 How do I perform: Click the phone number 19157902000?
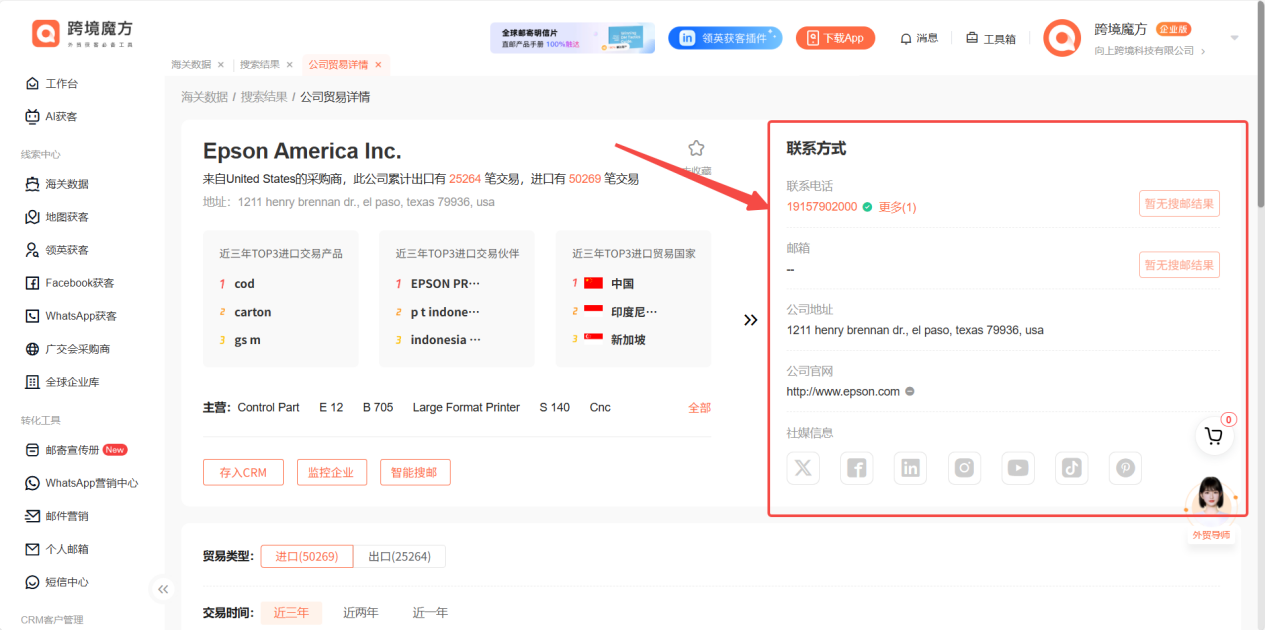(x=822, y=207)
